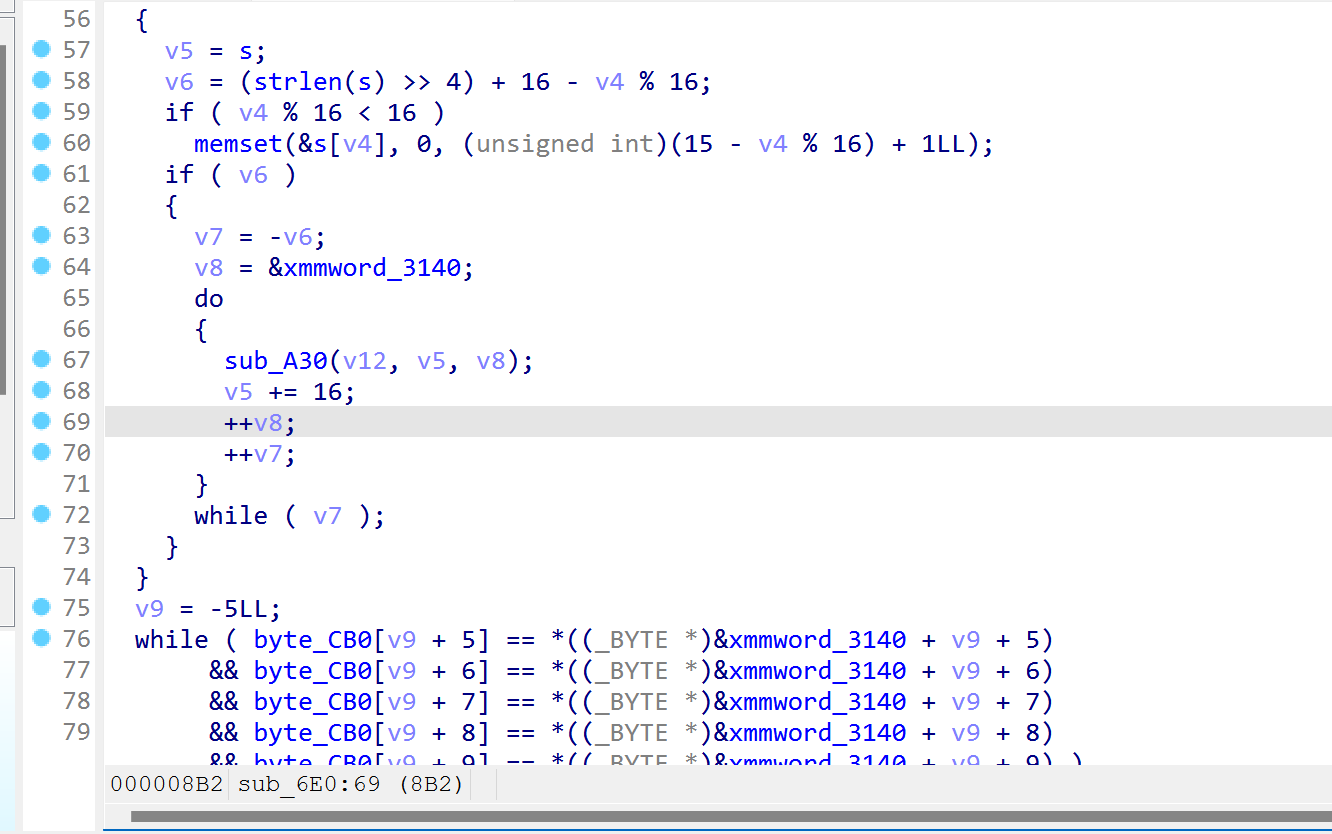Click the blue dot on highlighted line 69

tap(41, 421)
